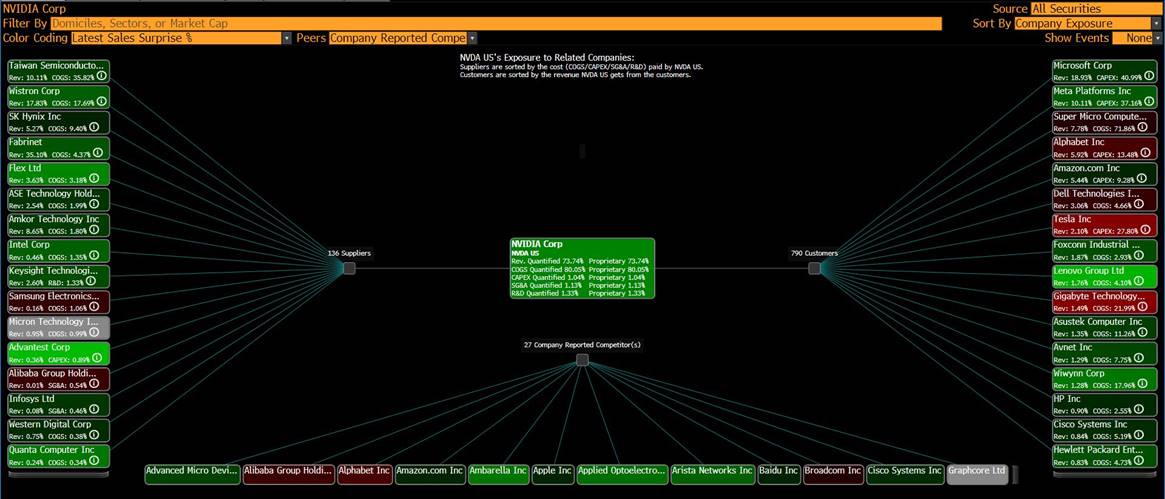Collapse the 27 Company Reported Competitors node
The height and width of the screenshot is (499, 1165).
[582, 360]
